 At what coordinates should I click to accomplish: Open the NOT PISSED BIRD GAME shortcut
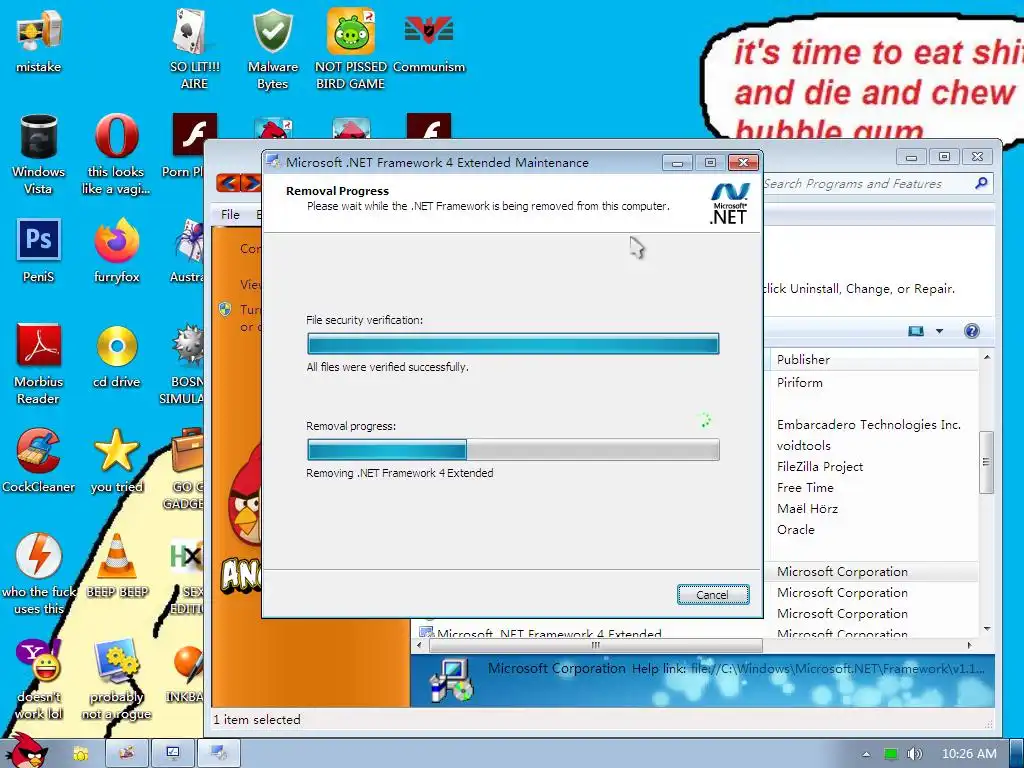click(351, 50)
